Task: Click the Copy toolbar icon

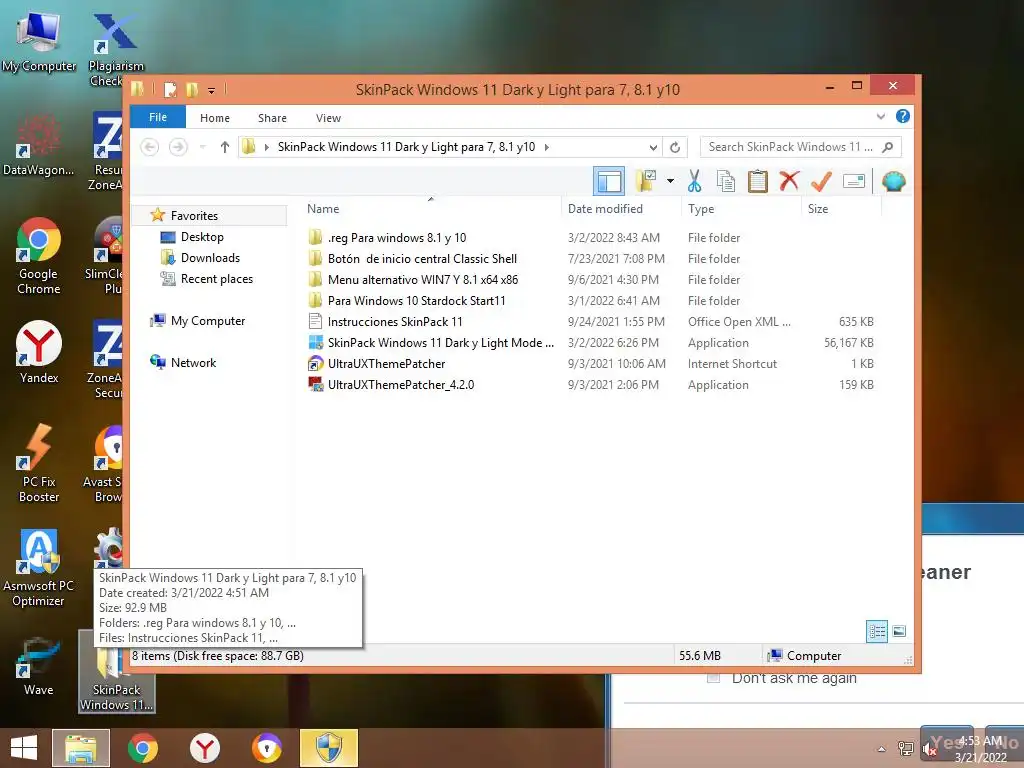Action: click(x=726, y=181)
